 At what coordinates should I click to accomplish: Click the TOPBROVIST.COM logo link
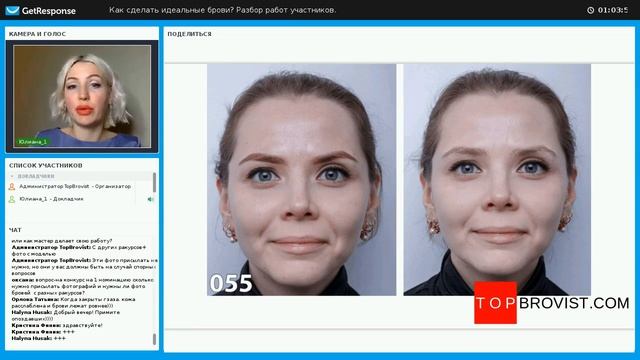pyautogui.click(x=552, y=303)
